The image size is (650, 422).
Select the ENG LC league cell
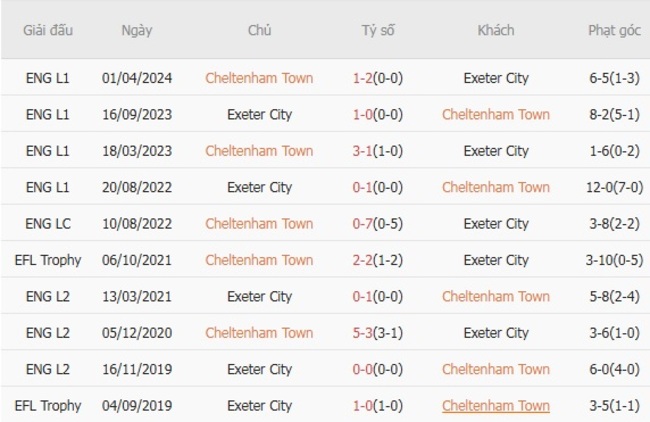(48, 223)
